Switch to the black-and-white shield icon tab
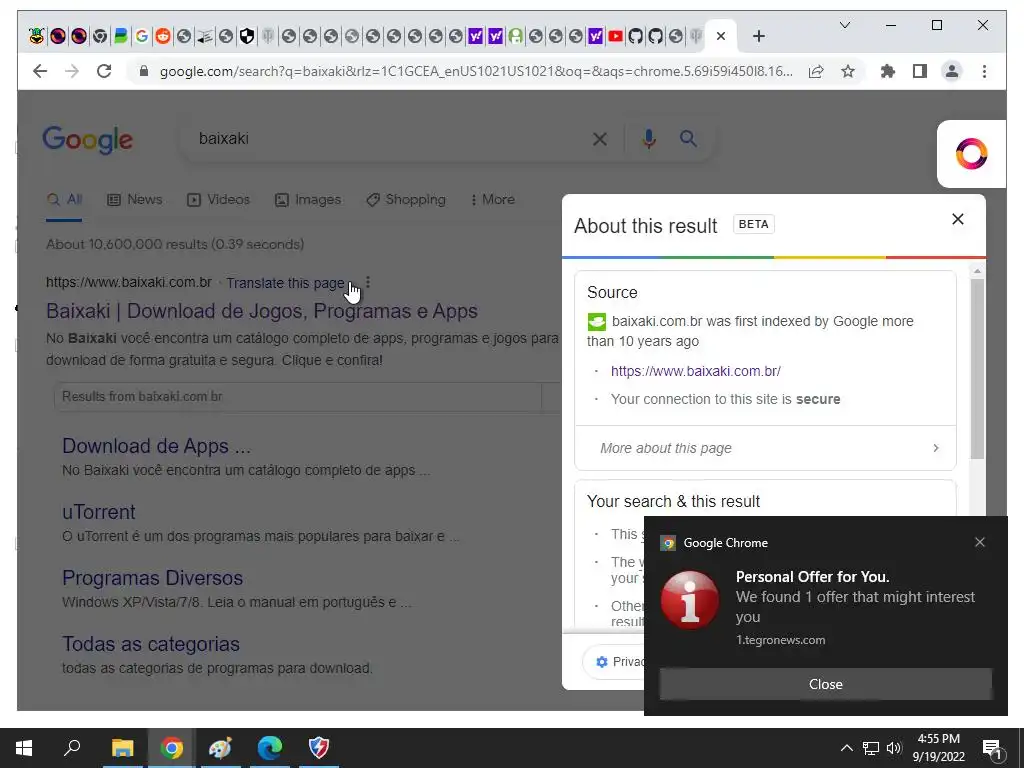The image size is (1024, 768). (x=247, y=37)
